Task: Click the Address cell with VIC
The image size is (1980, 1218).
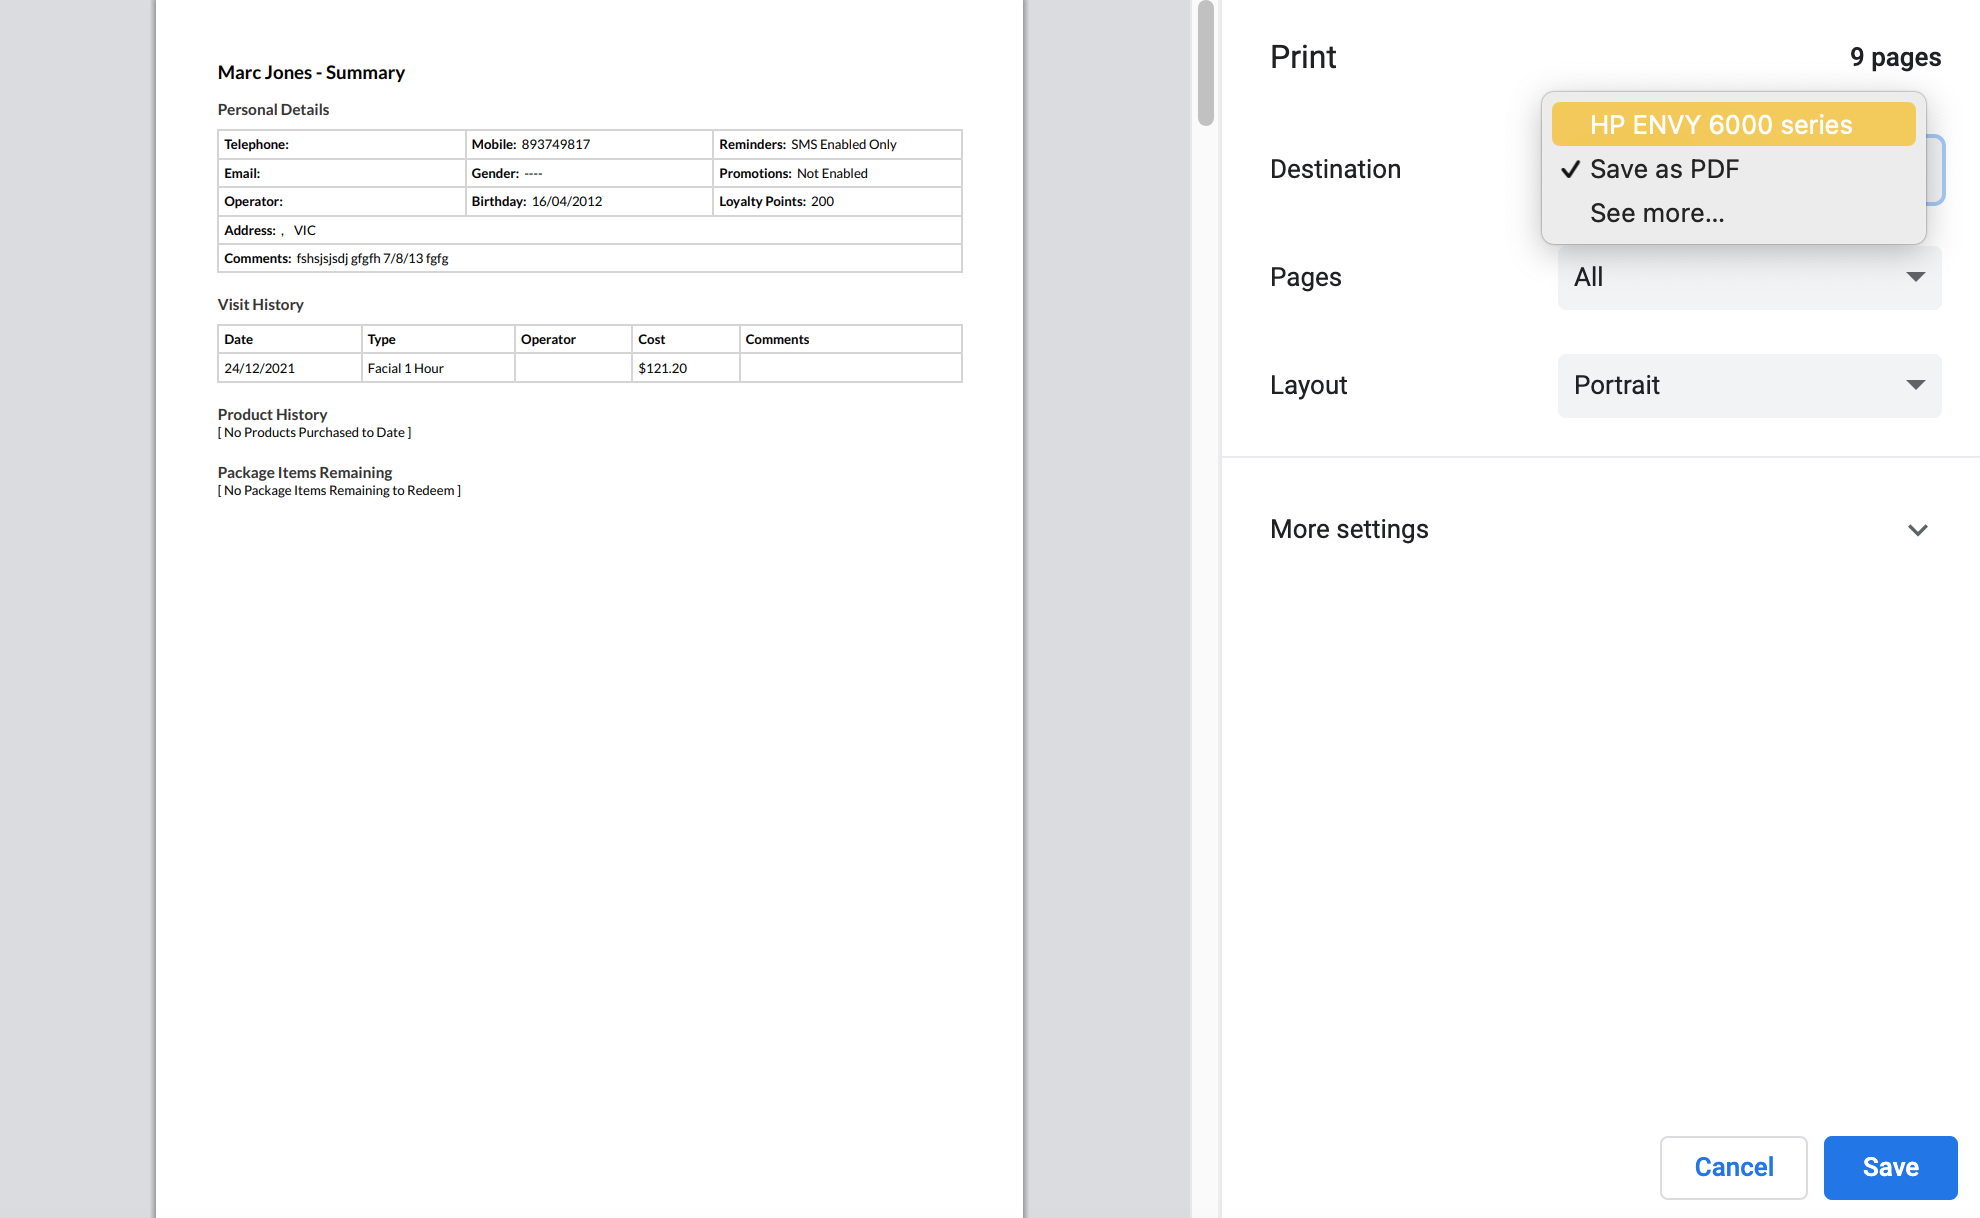Action: tap(590, 230)
